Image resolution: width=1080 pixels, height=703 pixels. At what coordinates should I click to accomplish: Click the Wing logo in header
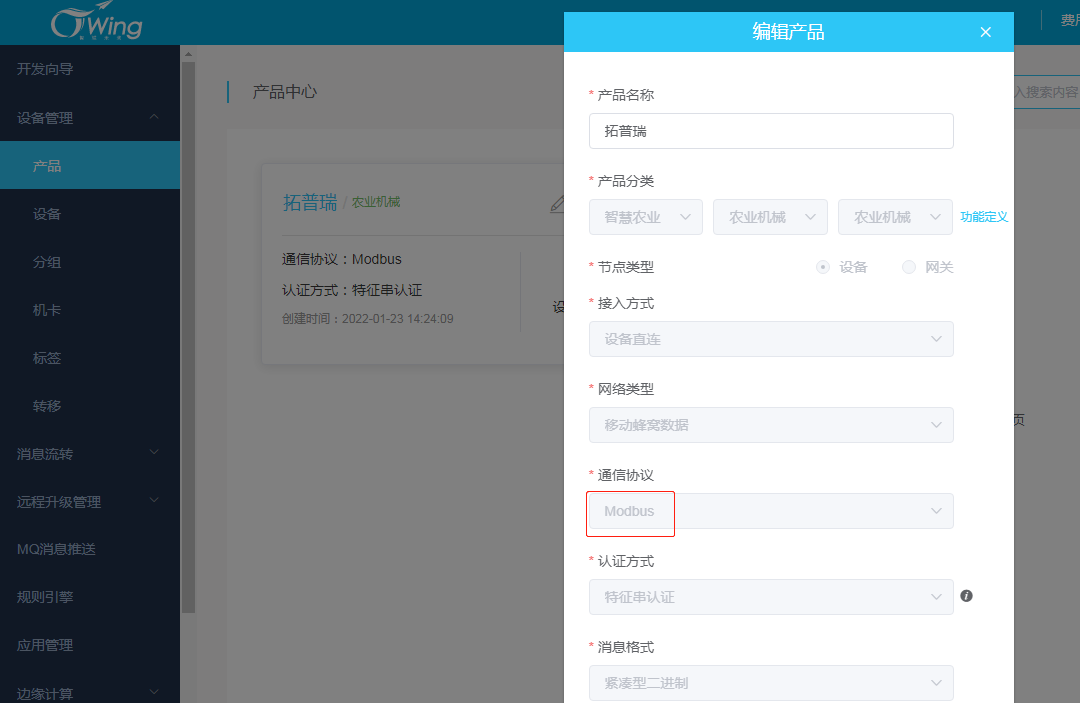(96, 22)
